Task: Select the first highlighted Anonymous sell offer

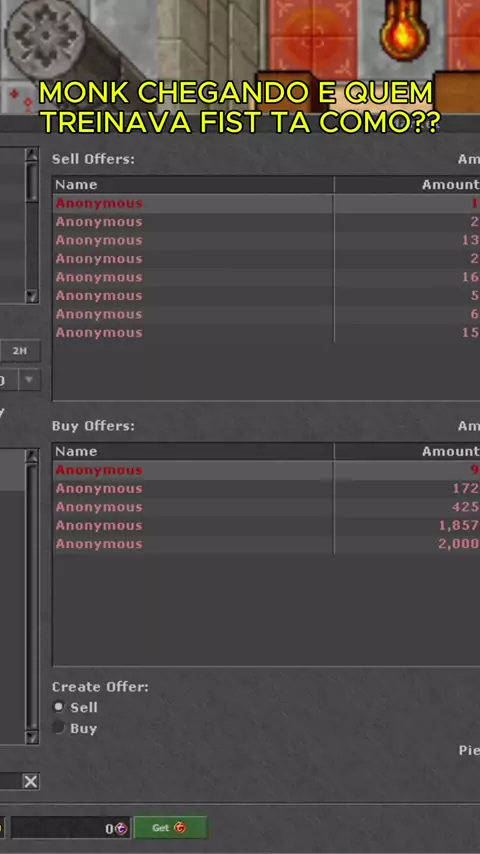Action: coord(266,203)
